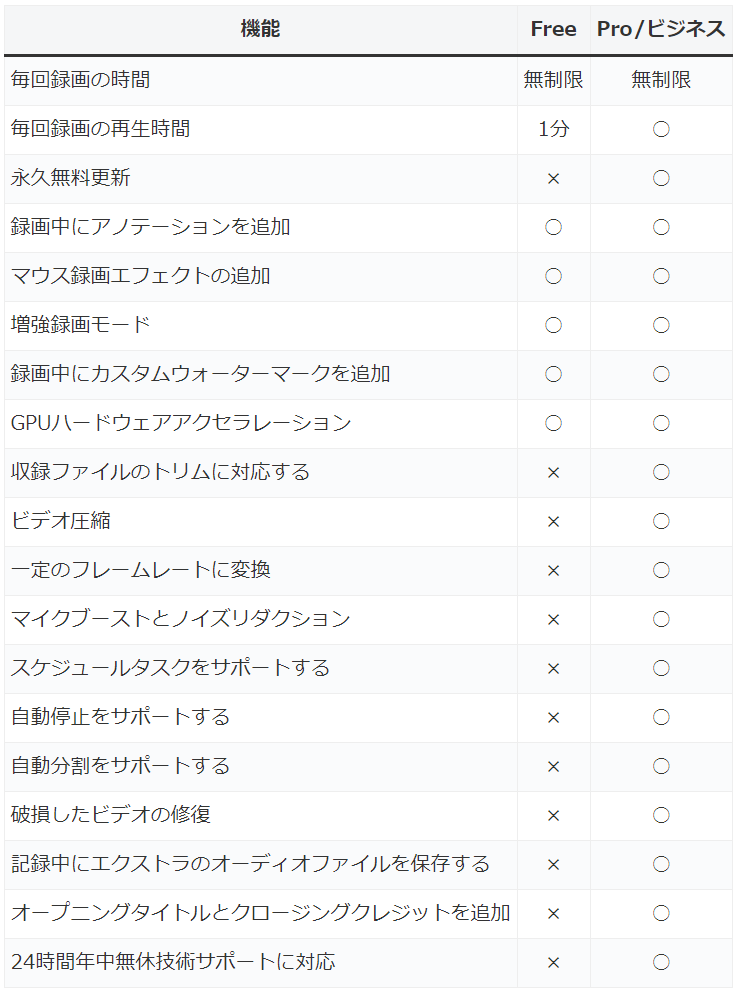Viewport: 737px width, 993px height.
Task: Click the Free circle for マウス録画エフェクトの追加
Action: 553,276
